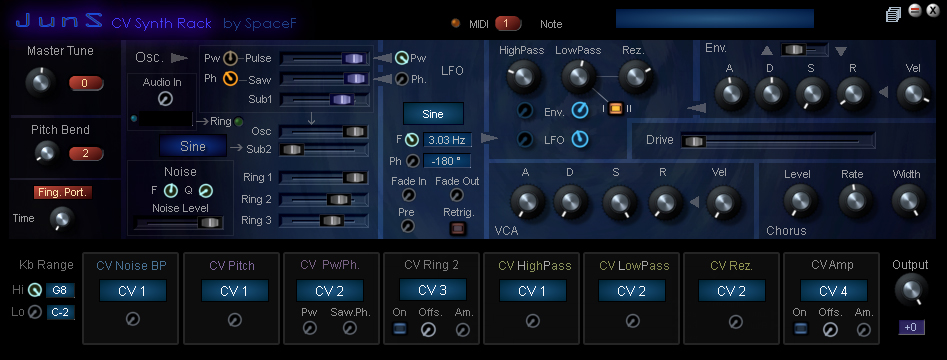This screenshot has height=360, width=947.
Task: Open CV Noise BP source selector
Action: 132,291
